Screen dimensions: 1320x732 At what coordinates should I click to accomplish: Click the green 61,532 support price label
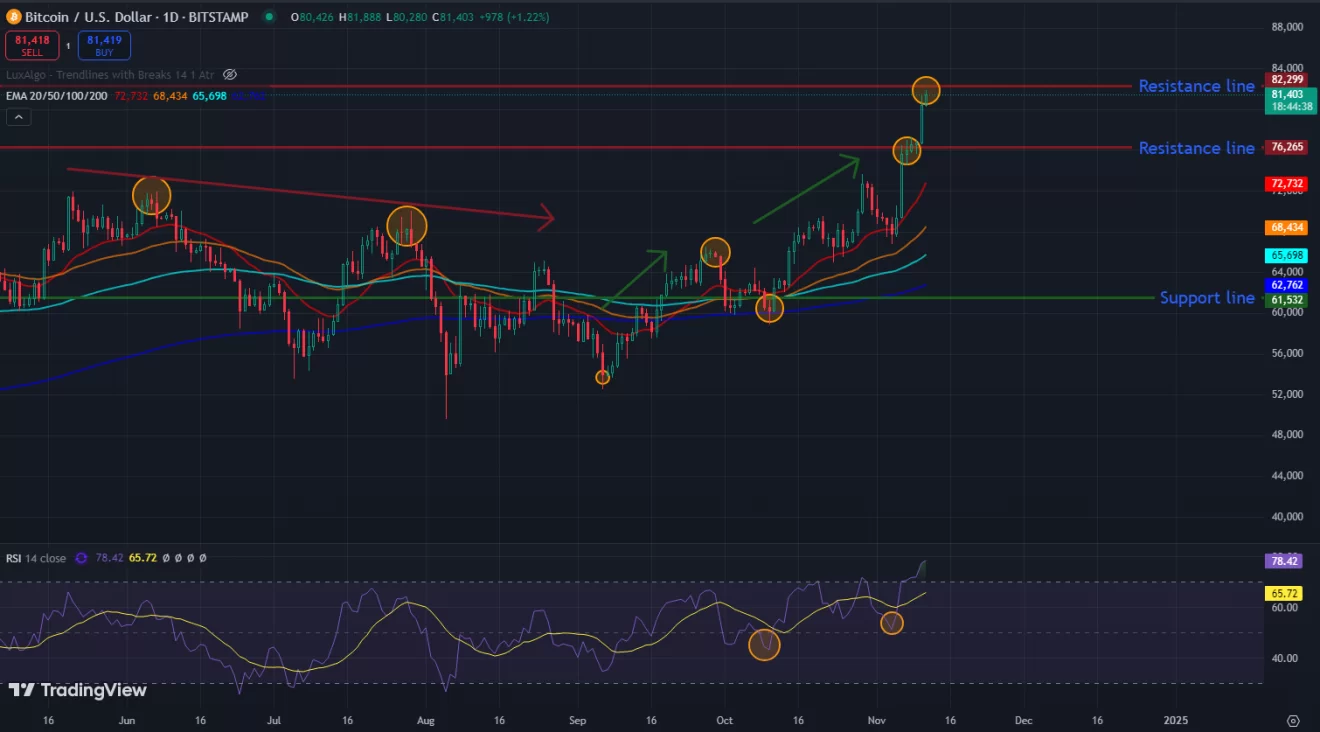click(1285, 299)
